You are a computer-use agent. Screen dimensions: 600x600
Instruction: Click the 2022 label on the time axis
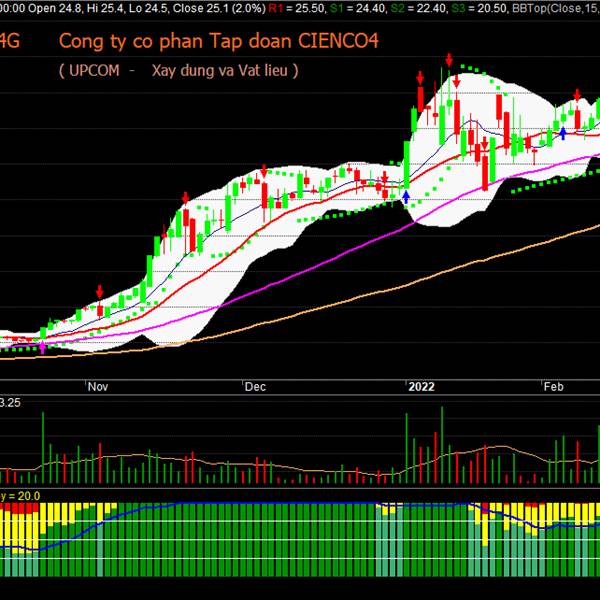coord(421,386)
